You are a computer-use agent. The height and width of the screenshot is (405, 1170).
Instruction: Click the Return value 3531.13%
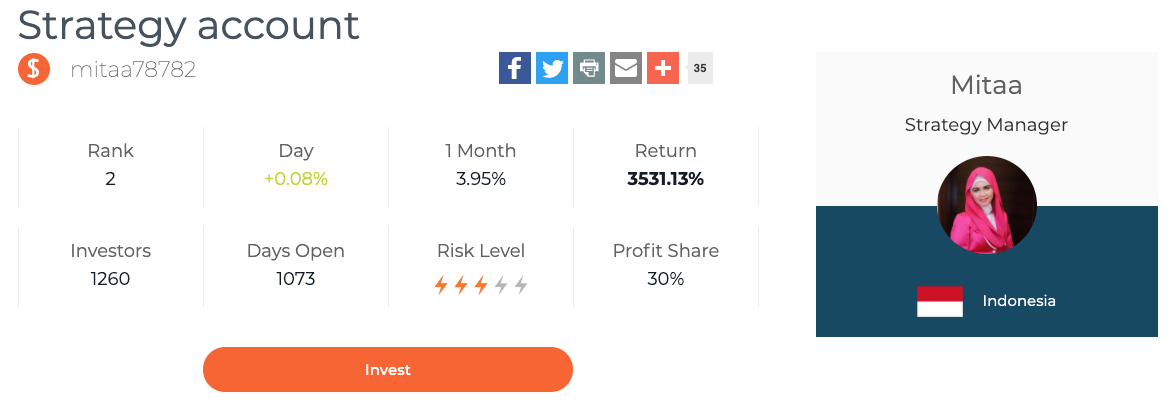click(666, 179)
